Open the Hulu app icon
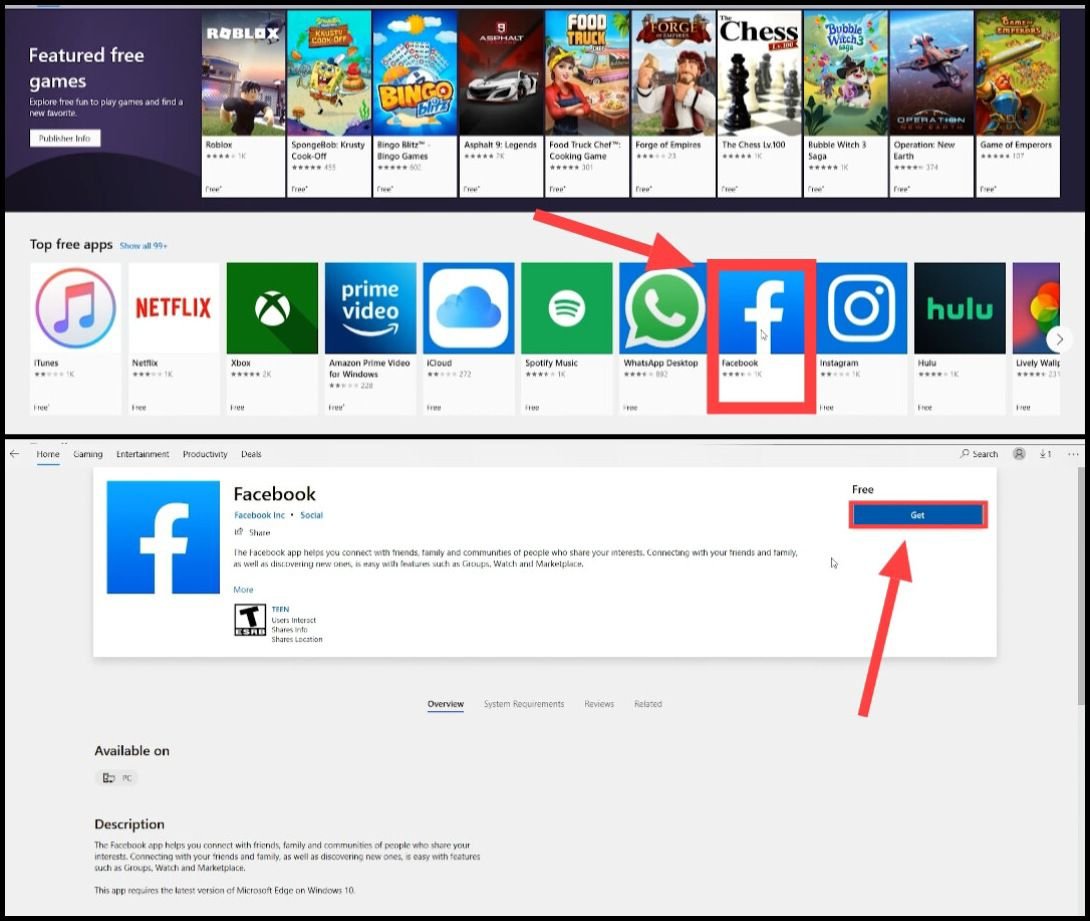 tap(960, 308)
